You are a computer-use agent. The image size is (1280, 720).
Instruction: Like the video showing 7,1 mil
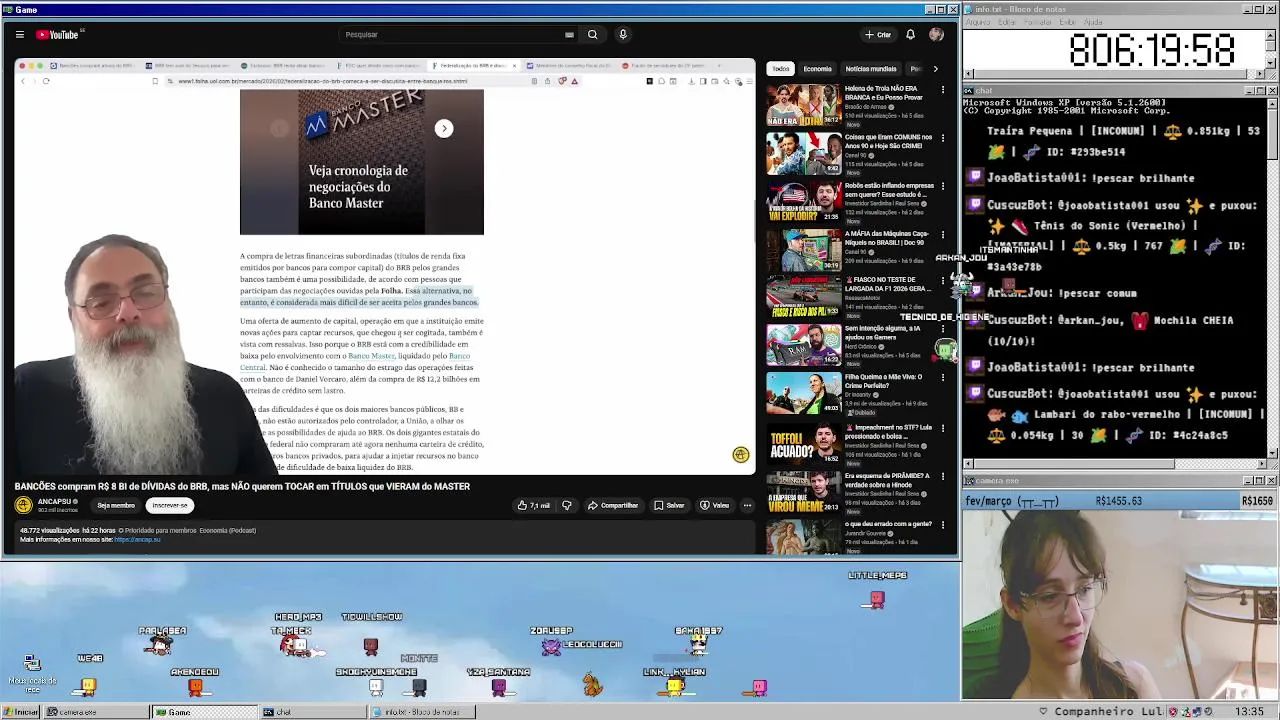coord(534,505)
